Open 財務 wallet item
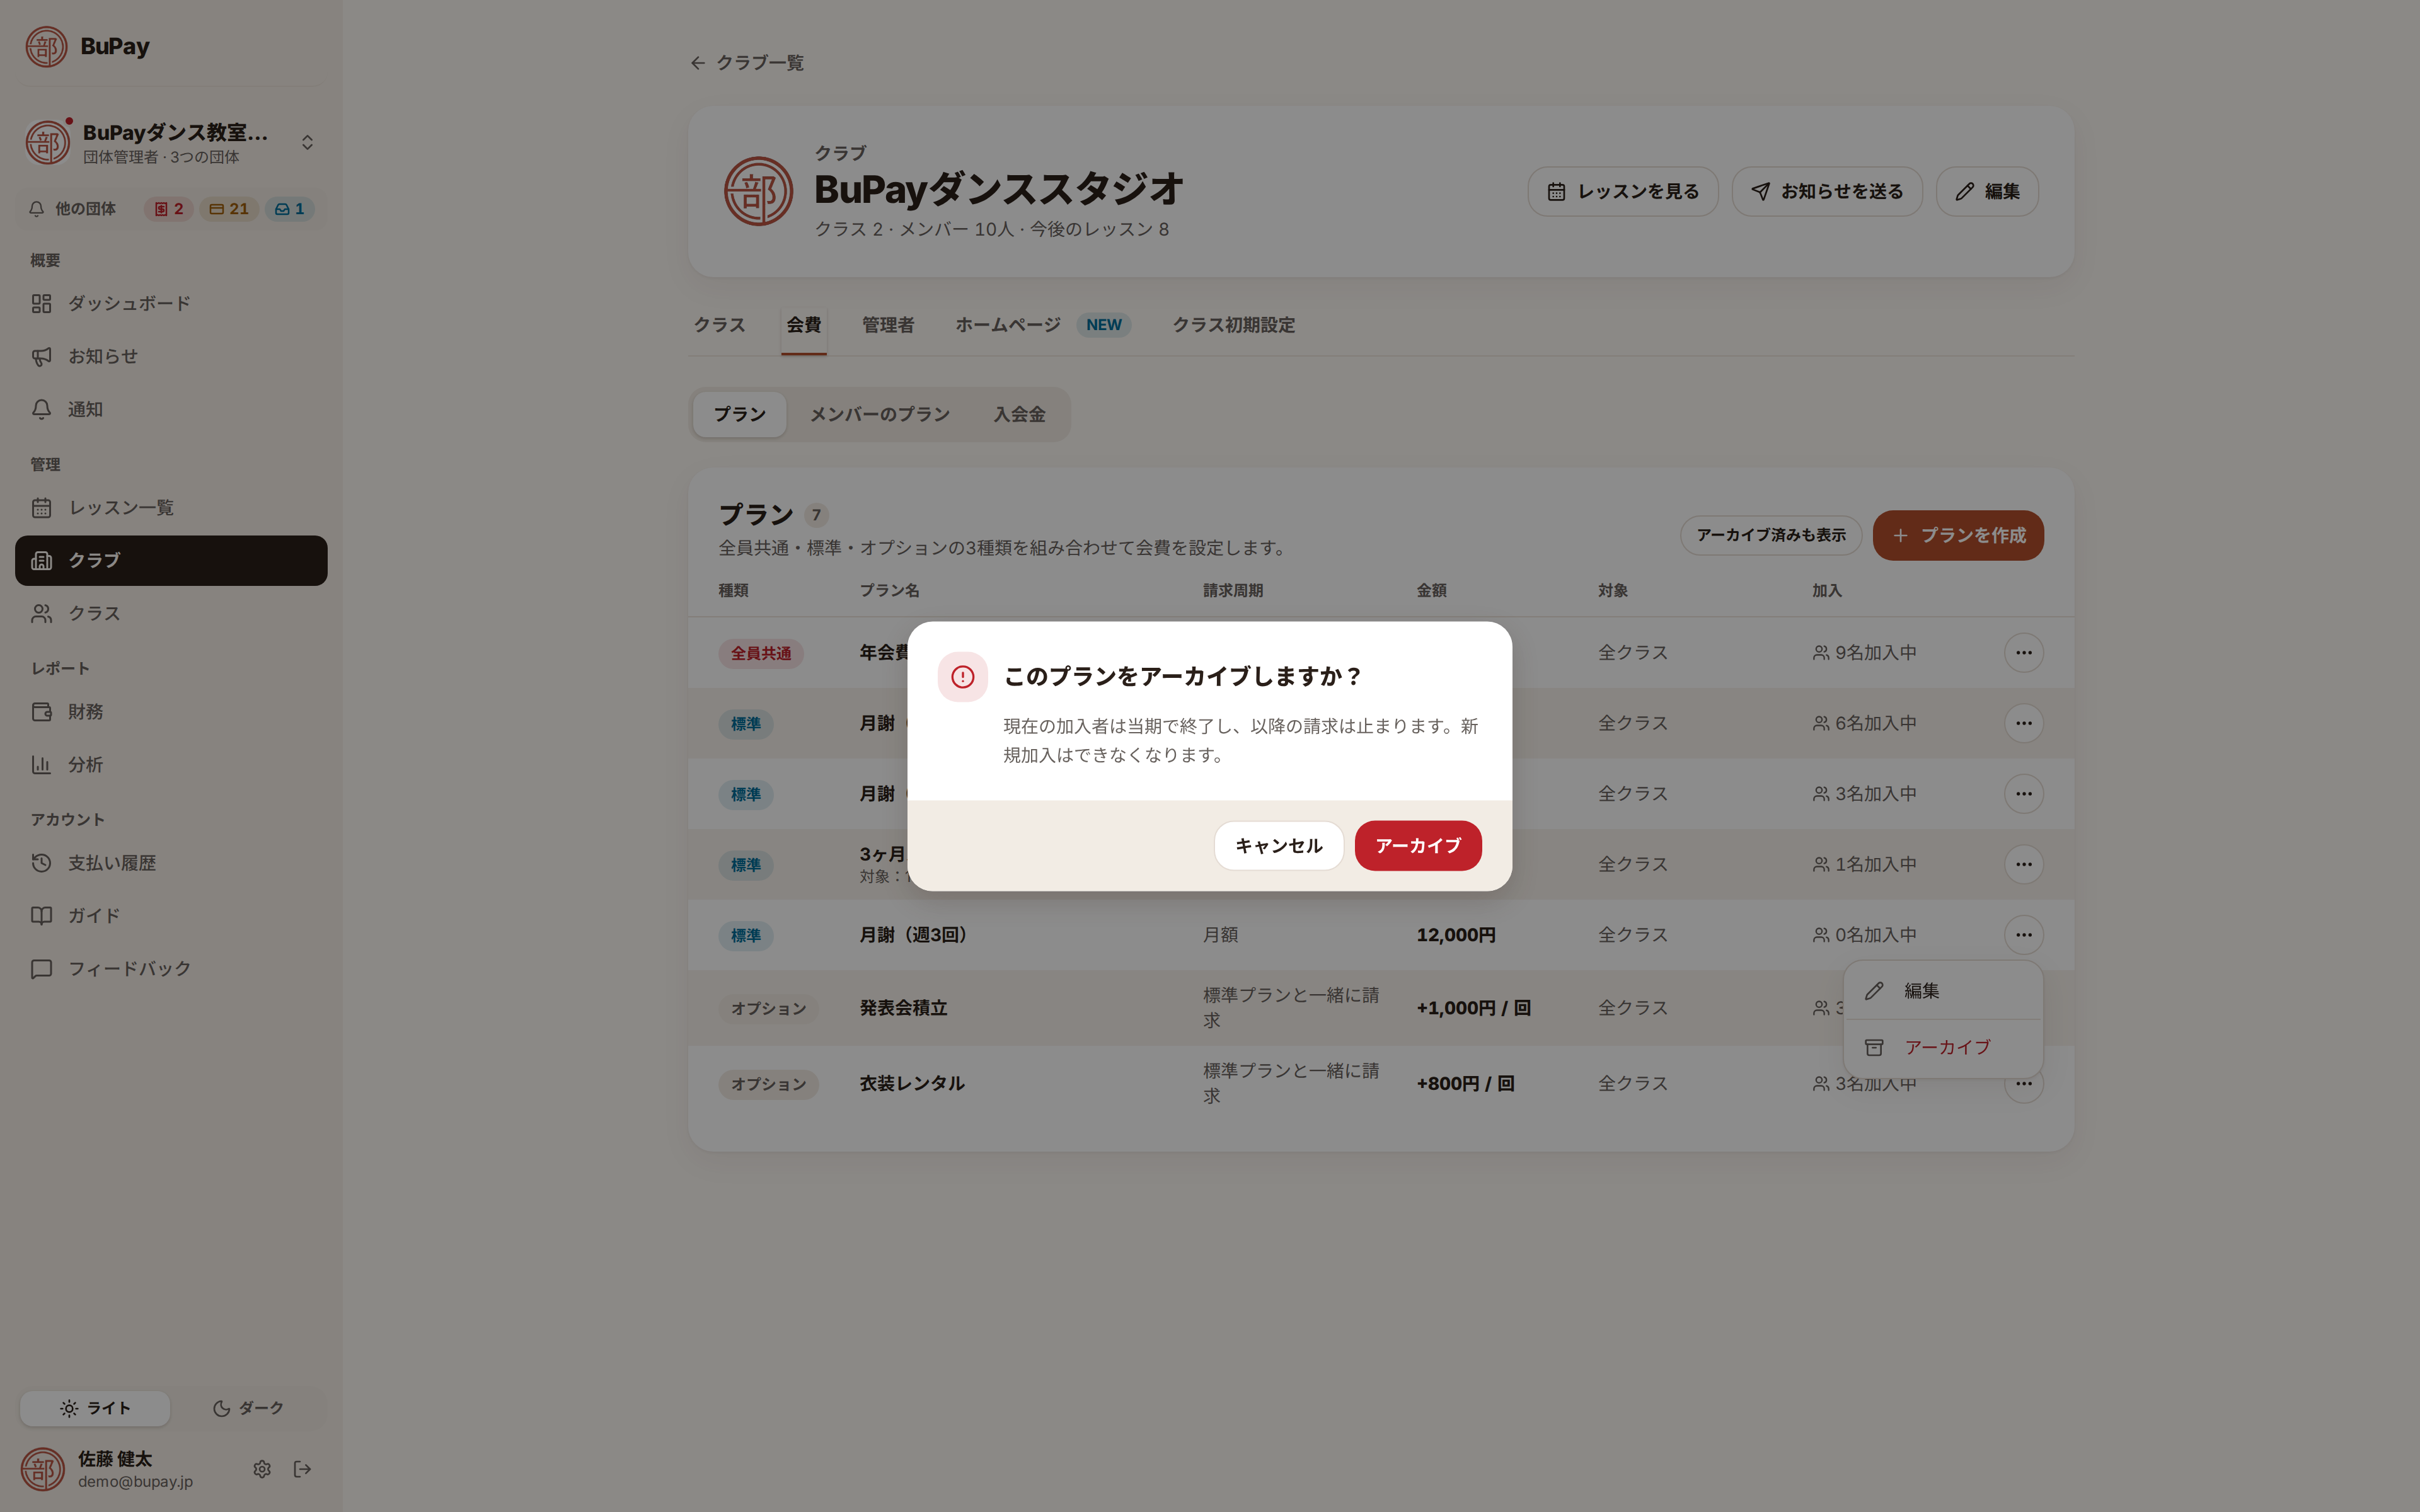 (x=171, y=712)
